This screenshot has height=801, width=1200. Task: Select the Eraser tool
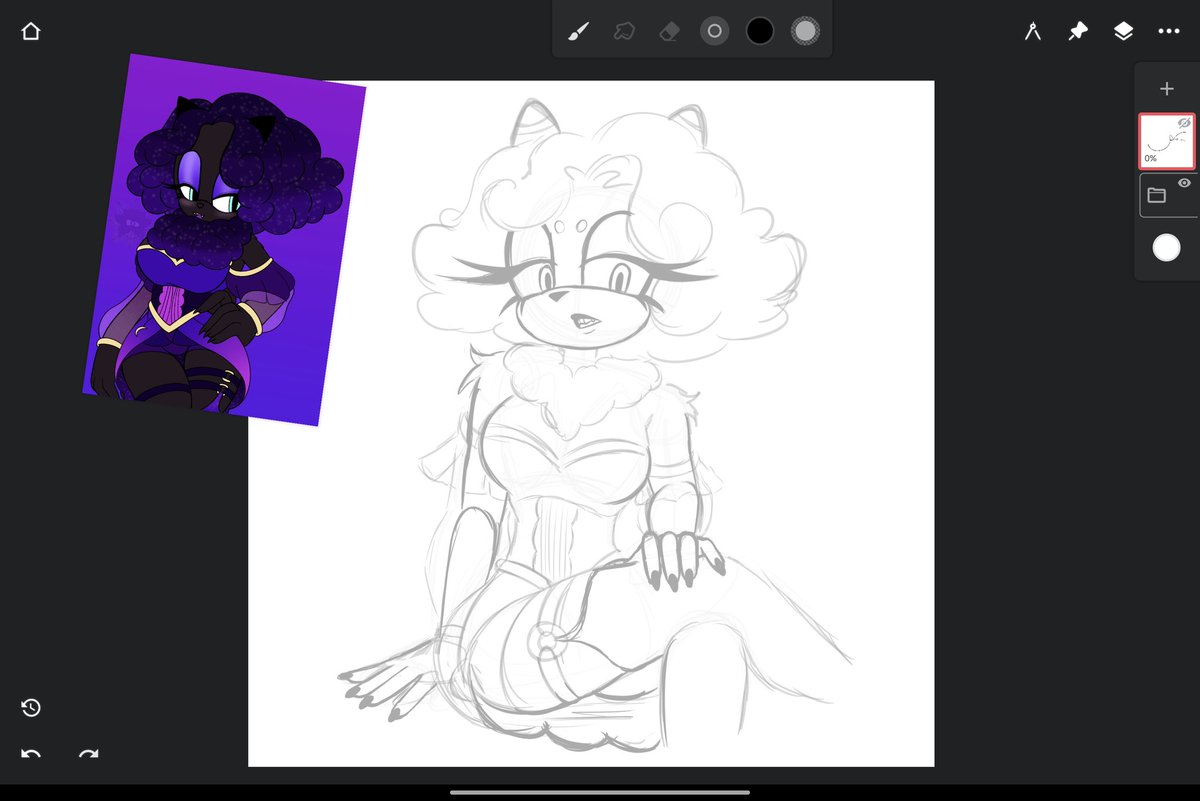click(x=669, y=31)
